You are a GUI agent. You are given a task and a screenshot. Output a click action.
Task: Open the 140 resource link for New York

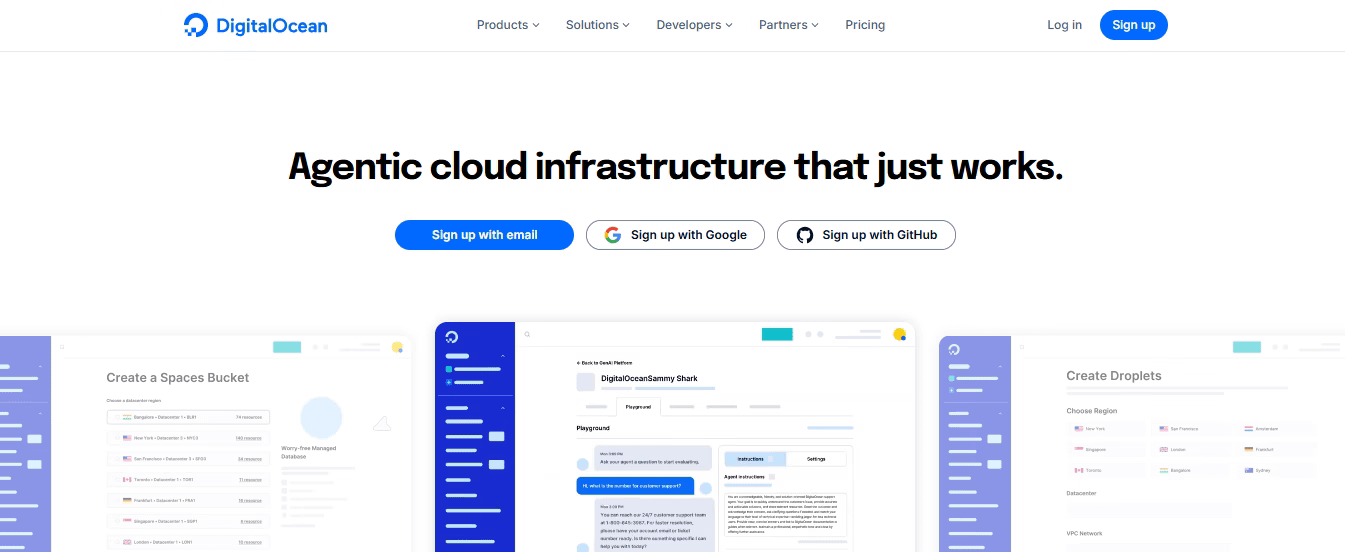click(249, 438)
